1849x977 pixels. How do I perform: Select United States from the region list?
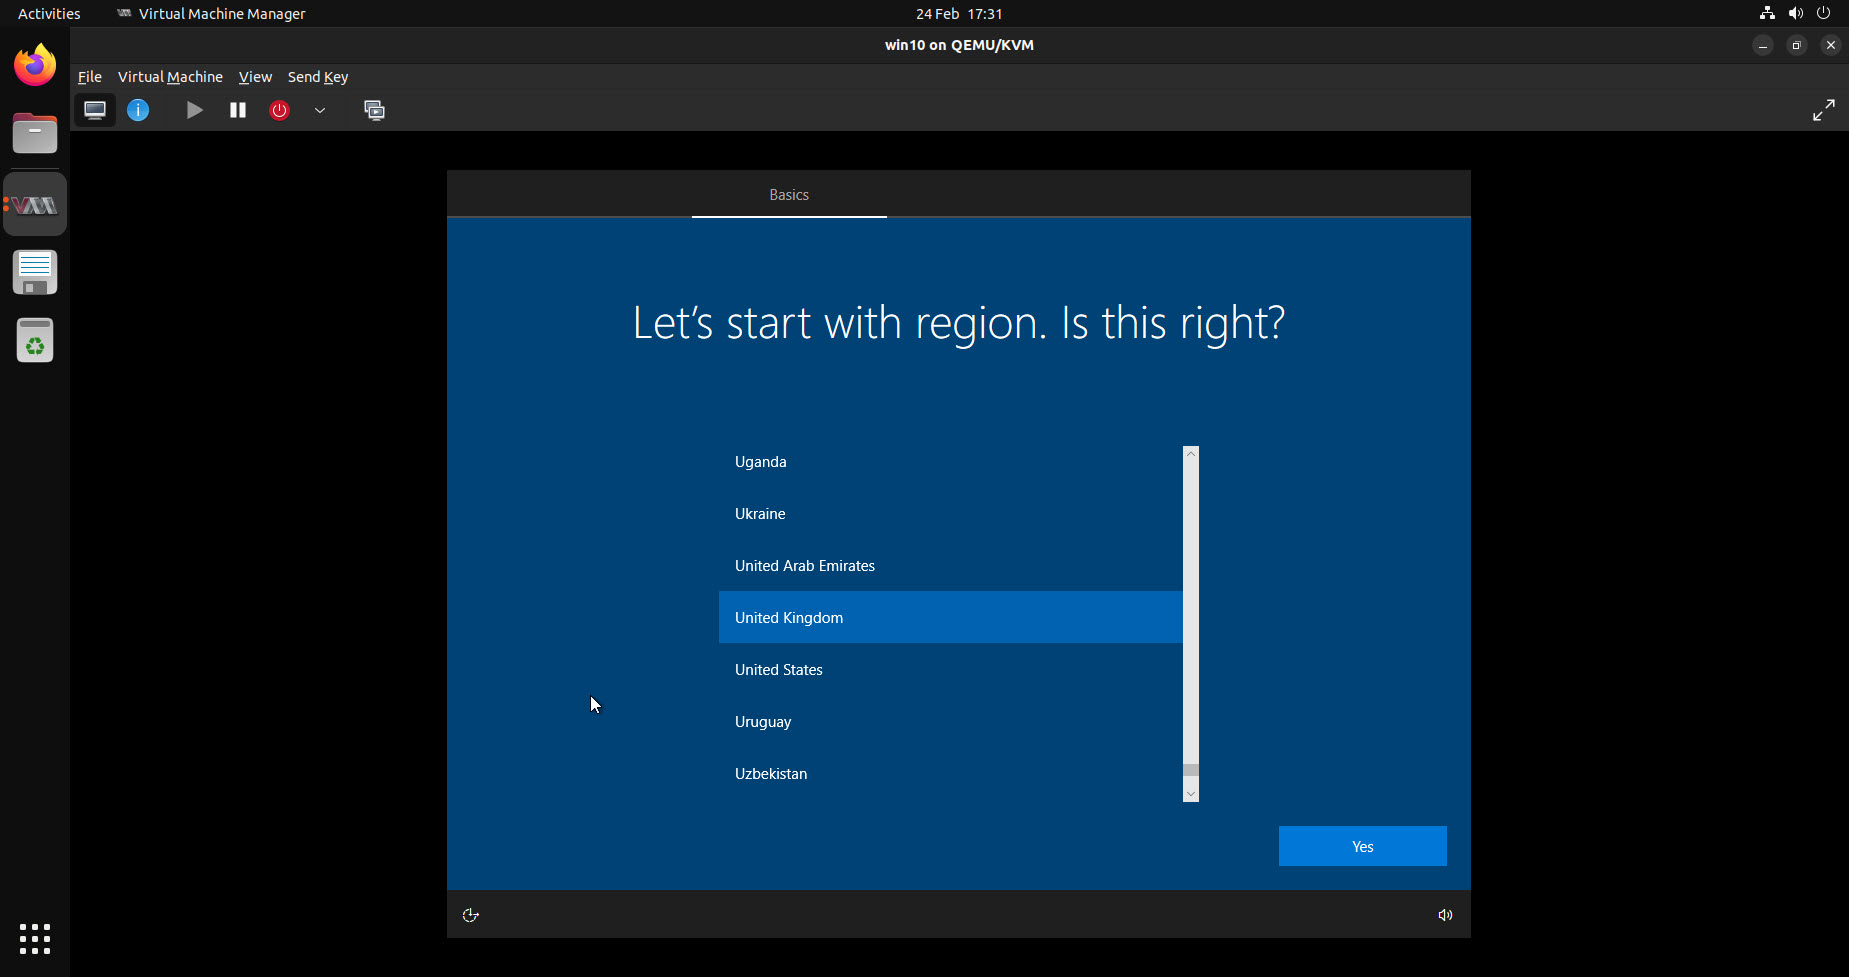pos(778,669)
